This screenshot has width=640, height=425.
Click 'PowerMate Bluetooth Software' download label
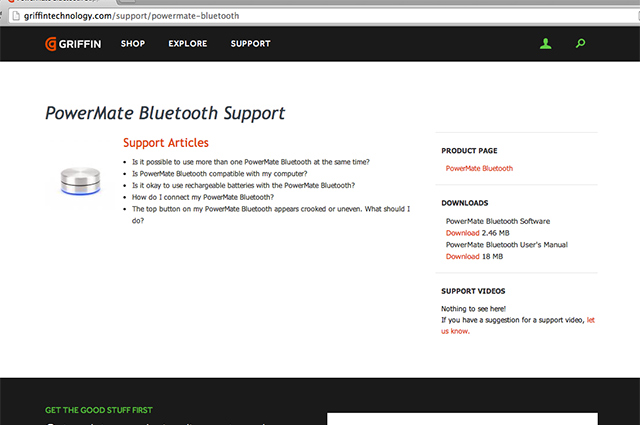tap(498, 221)
